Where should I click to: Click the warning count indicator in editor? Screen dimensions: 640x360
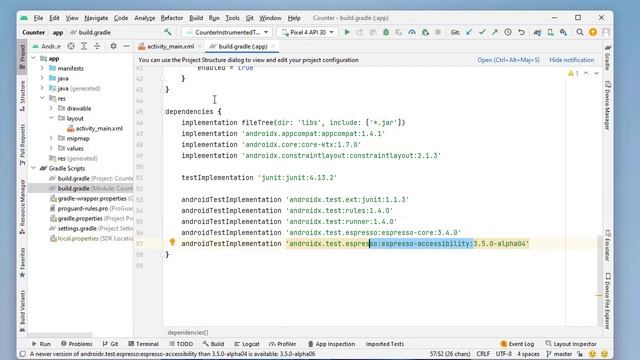(x=573, y=73)
